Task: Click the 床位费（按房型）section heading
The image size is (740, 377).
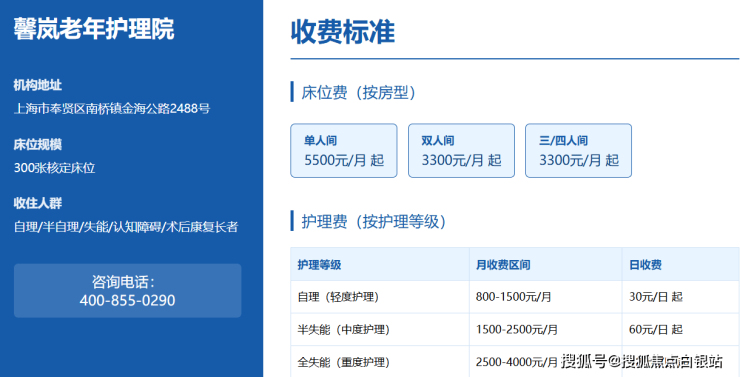Action: [x=358, y=92]
